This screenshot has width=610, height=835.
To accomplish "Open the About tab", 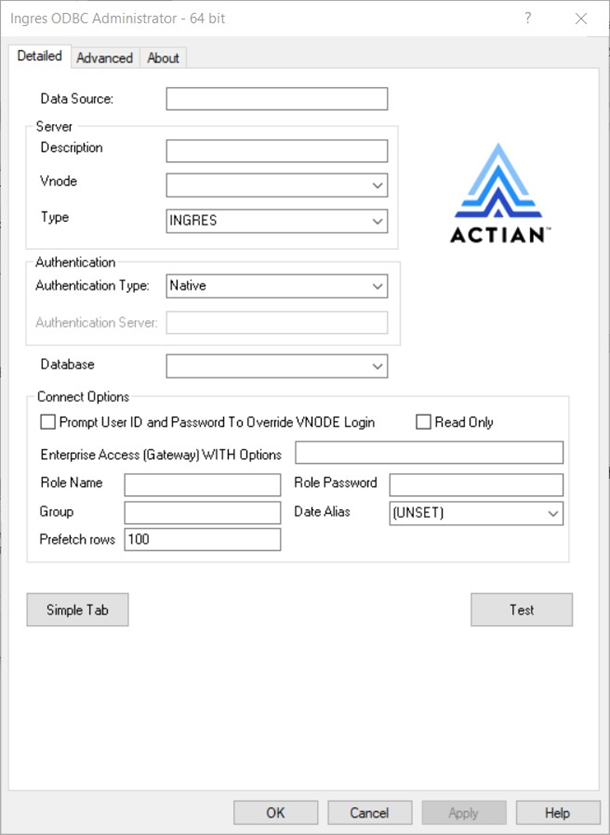I will 163,58.
